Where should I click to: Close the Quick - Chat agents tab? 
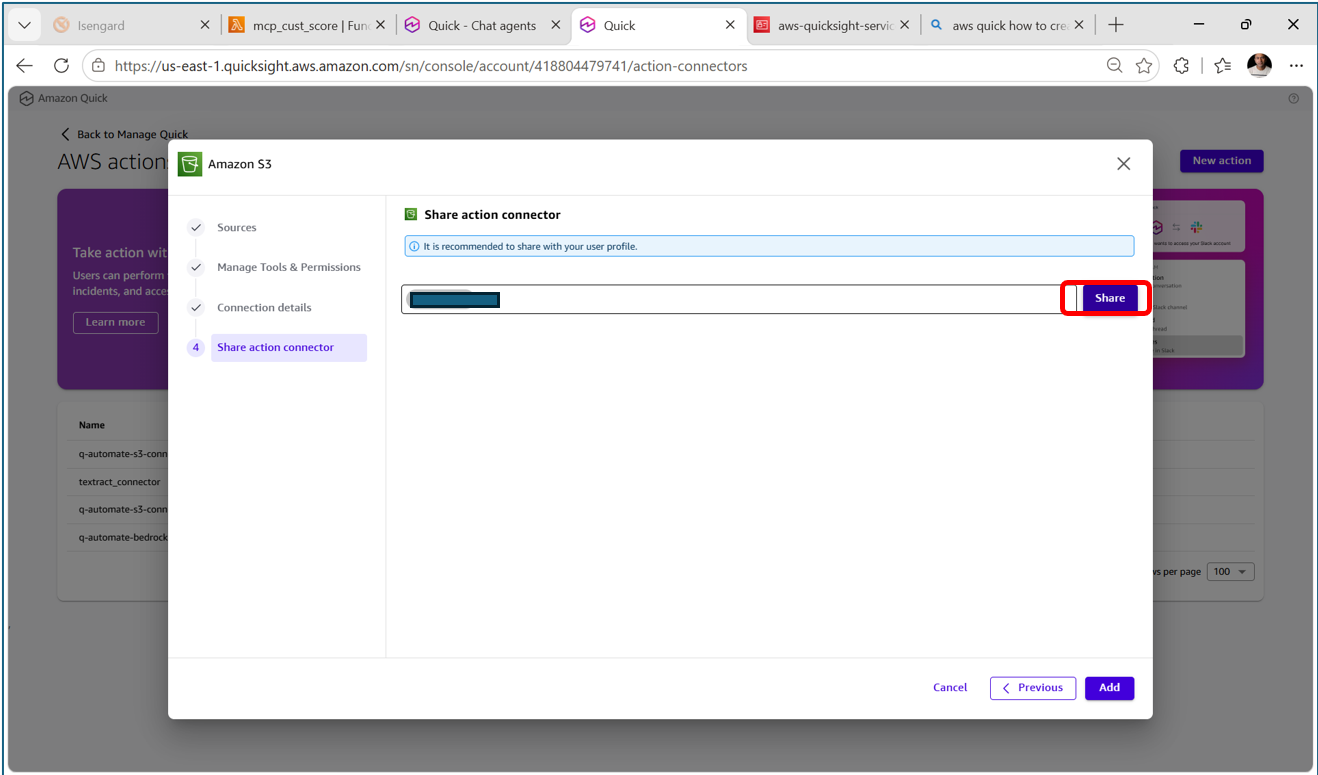point(556,26)
